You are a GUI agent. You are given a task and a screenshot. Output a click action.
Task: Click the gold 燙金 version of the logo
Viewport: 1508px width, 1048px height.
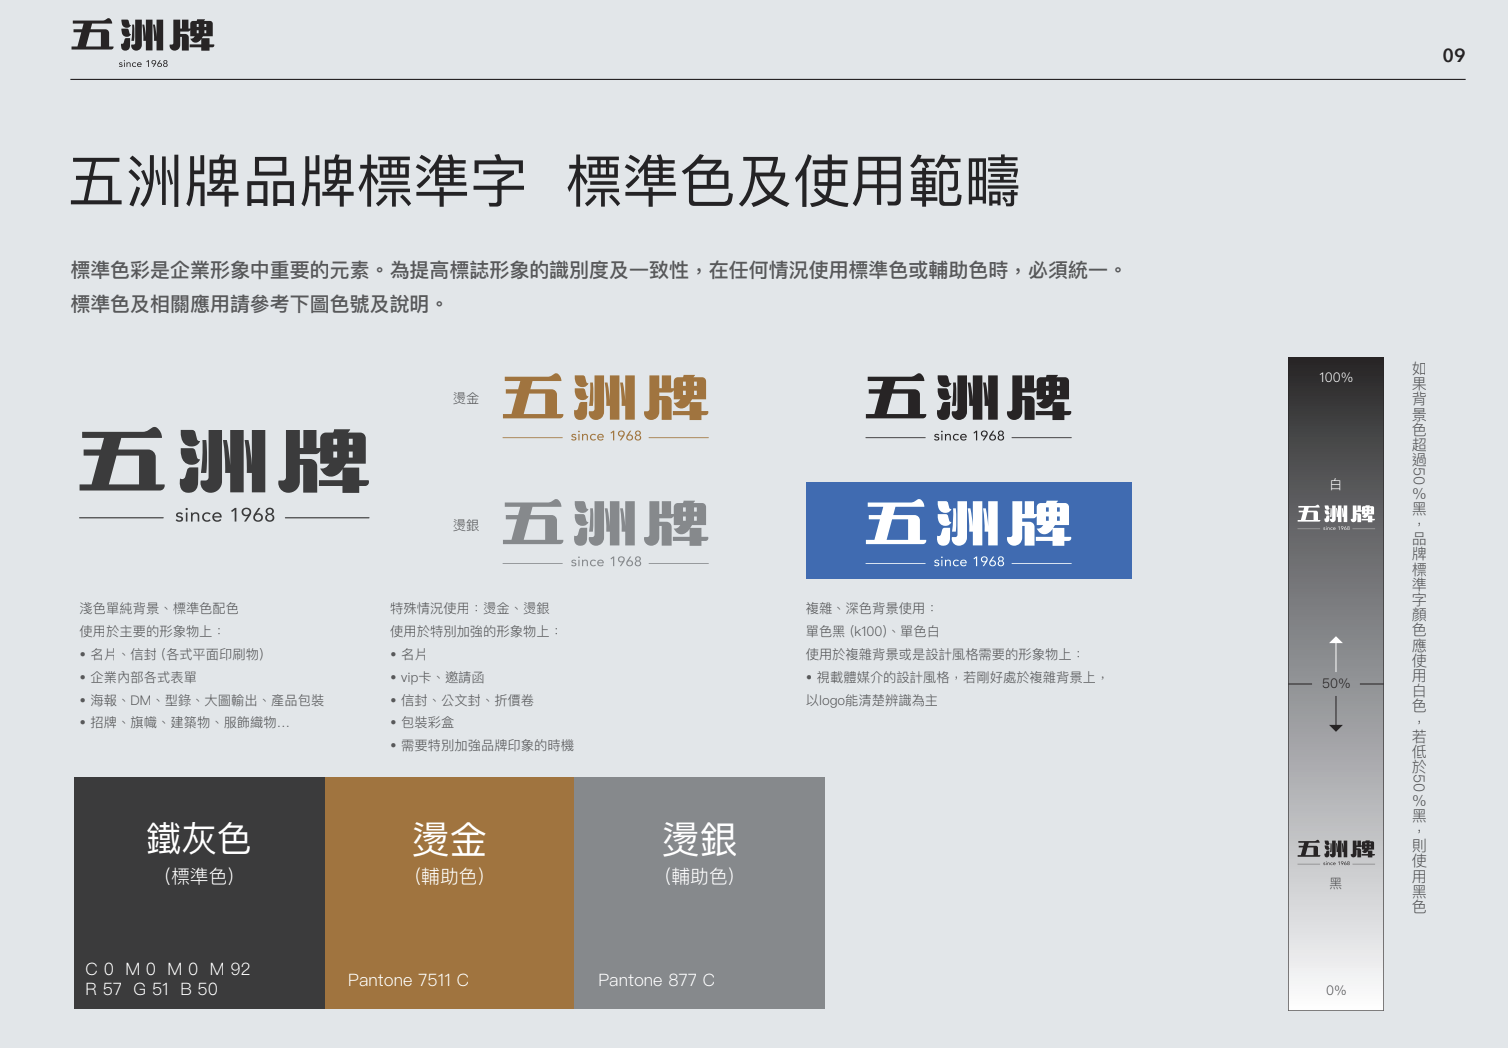(x=605, y=398)
